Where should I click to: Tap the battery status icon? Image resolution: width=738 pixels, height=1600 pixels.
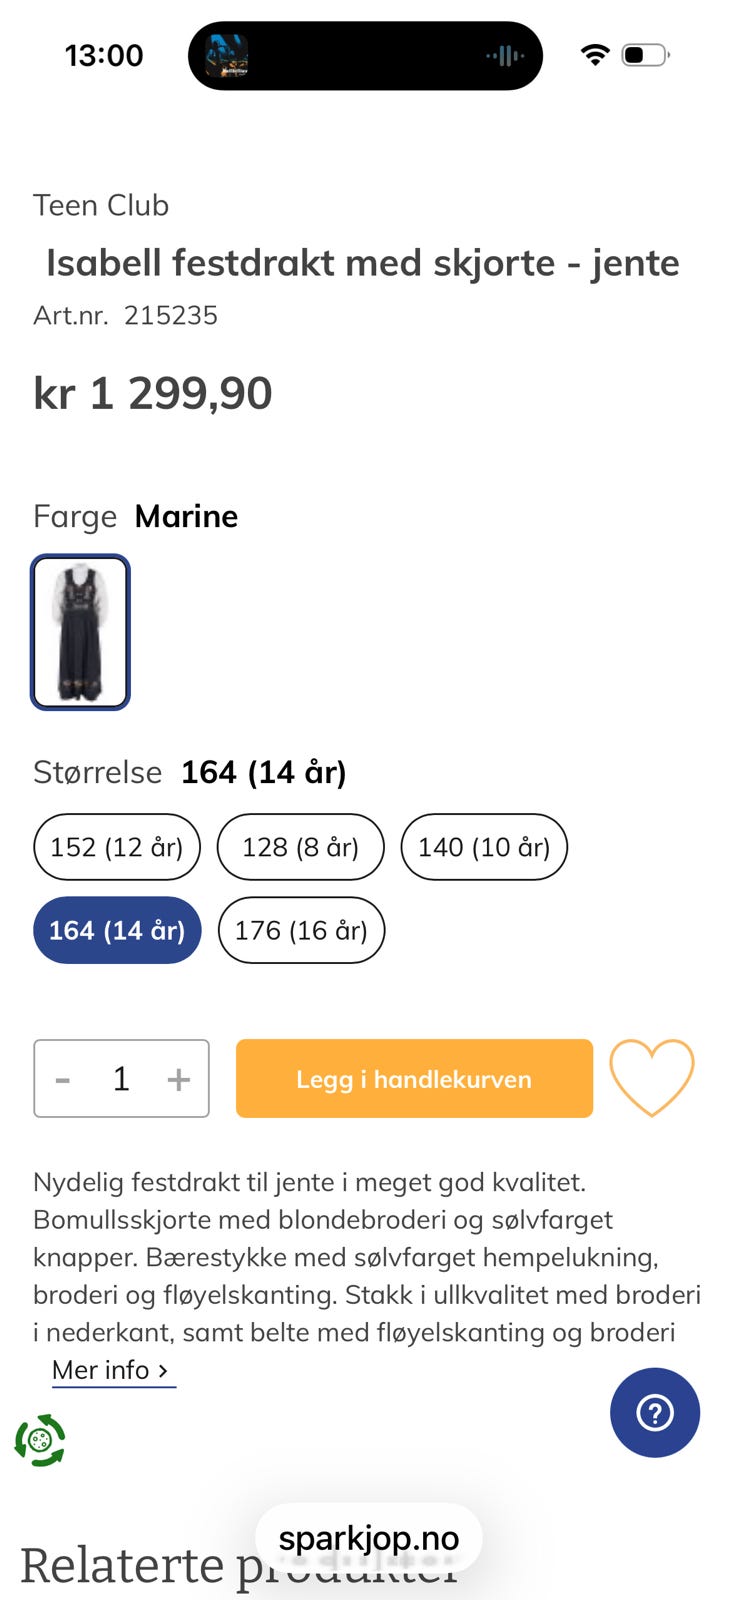(x=645, y=55)
